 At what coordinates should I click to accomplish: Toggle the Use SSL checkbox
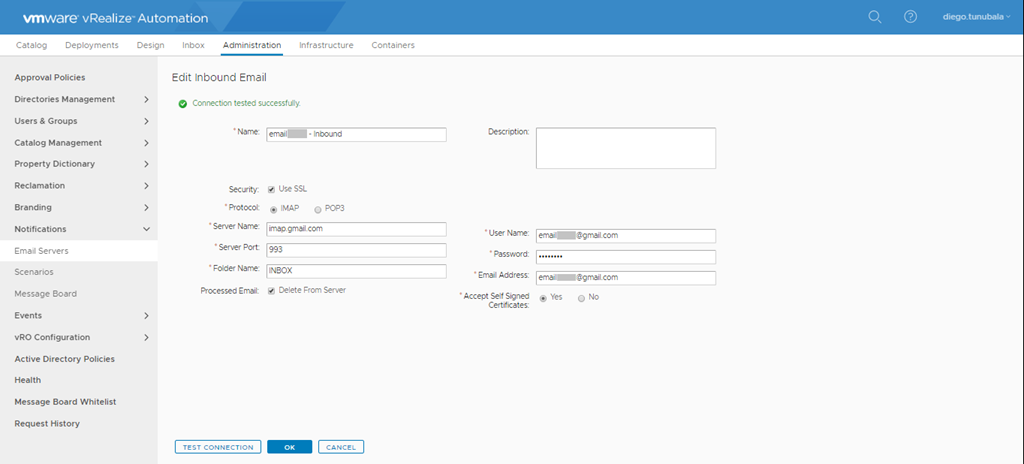tap(271, 189)
